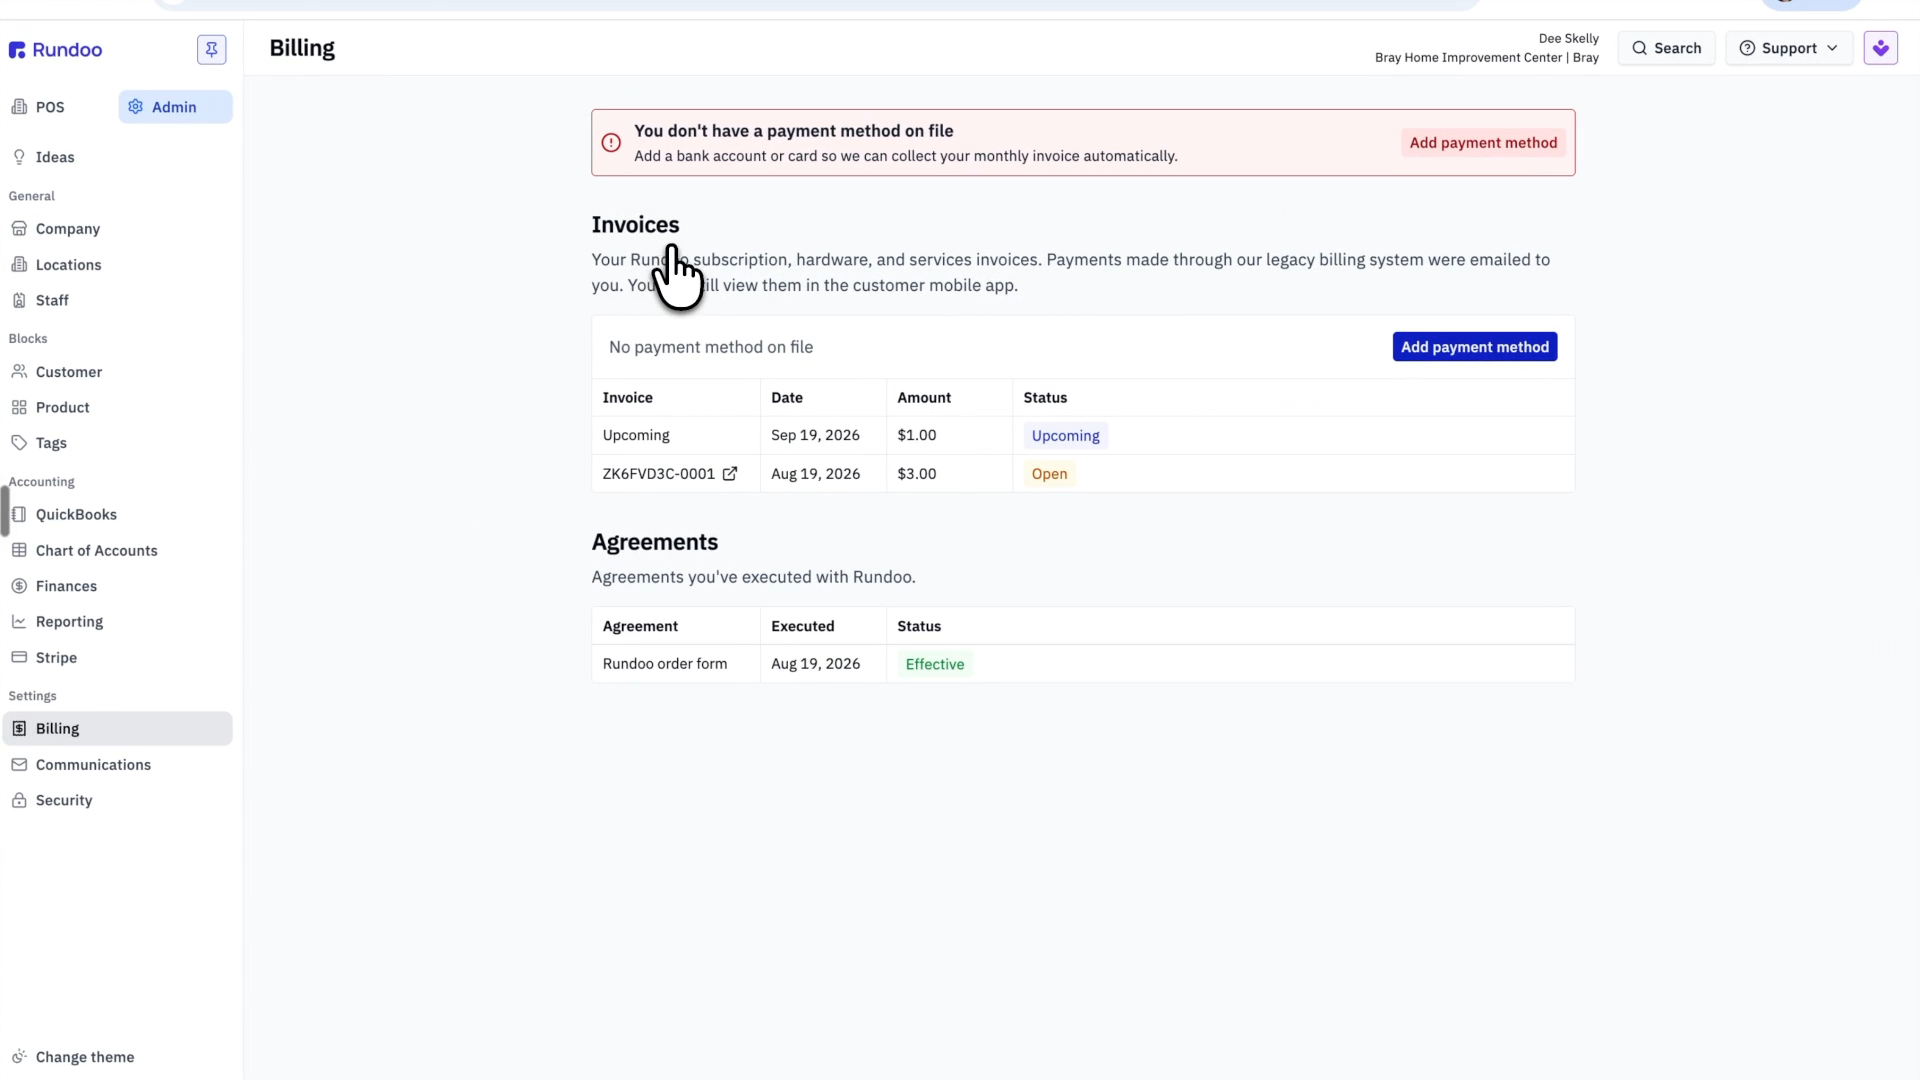Click the purple heart icon top right
This screenshot has height=1080, width=1920.
pyautogui.click(x=1881, y=48)
